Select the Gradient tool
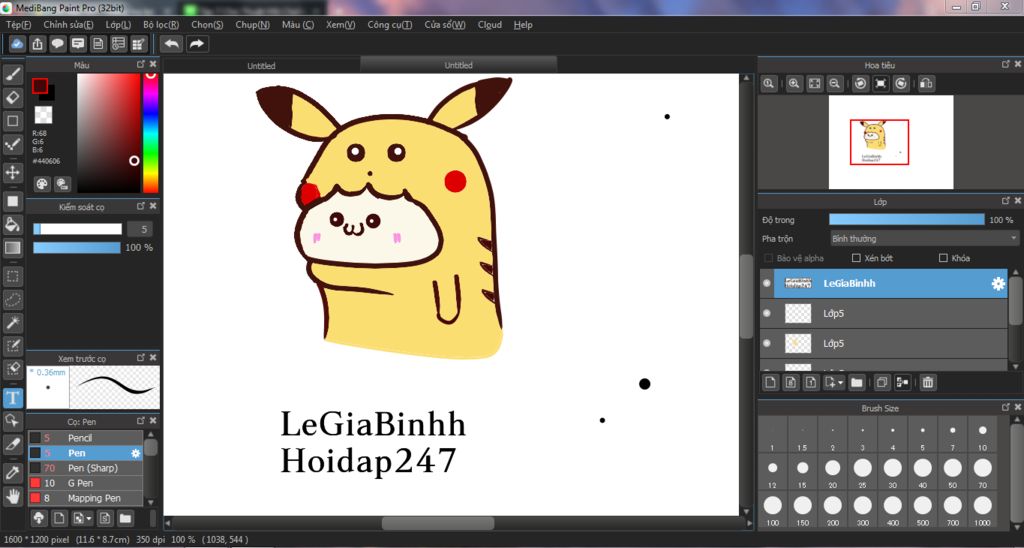Screen dimensions: 1024x548 (12, 248)
